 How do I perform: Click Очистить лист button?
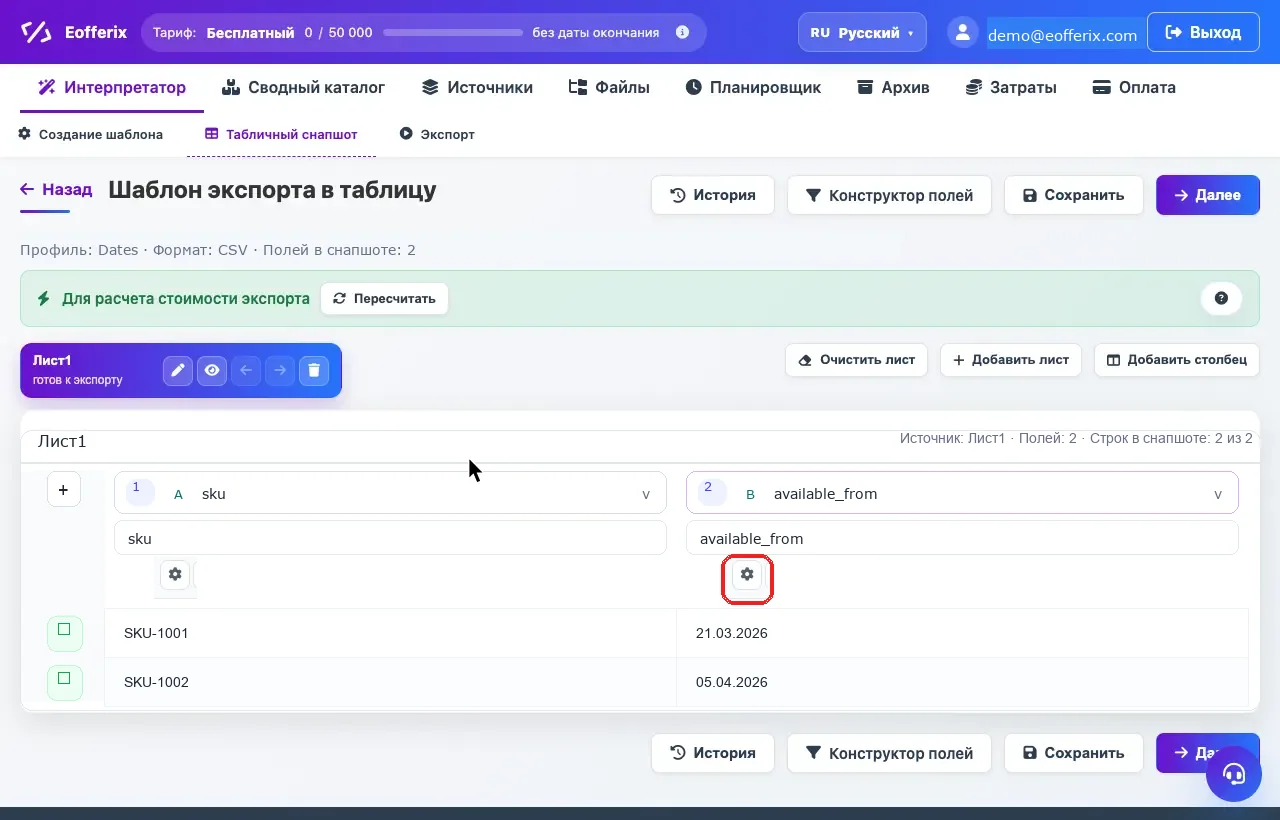(x=857, y=360)
